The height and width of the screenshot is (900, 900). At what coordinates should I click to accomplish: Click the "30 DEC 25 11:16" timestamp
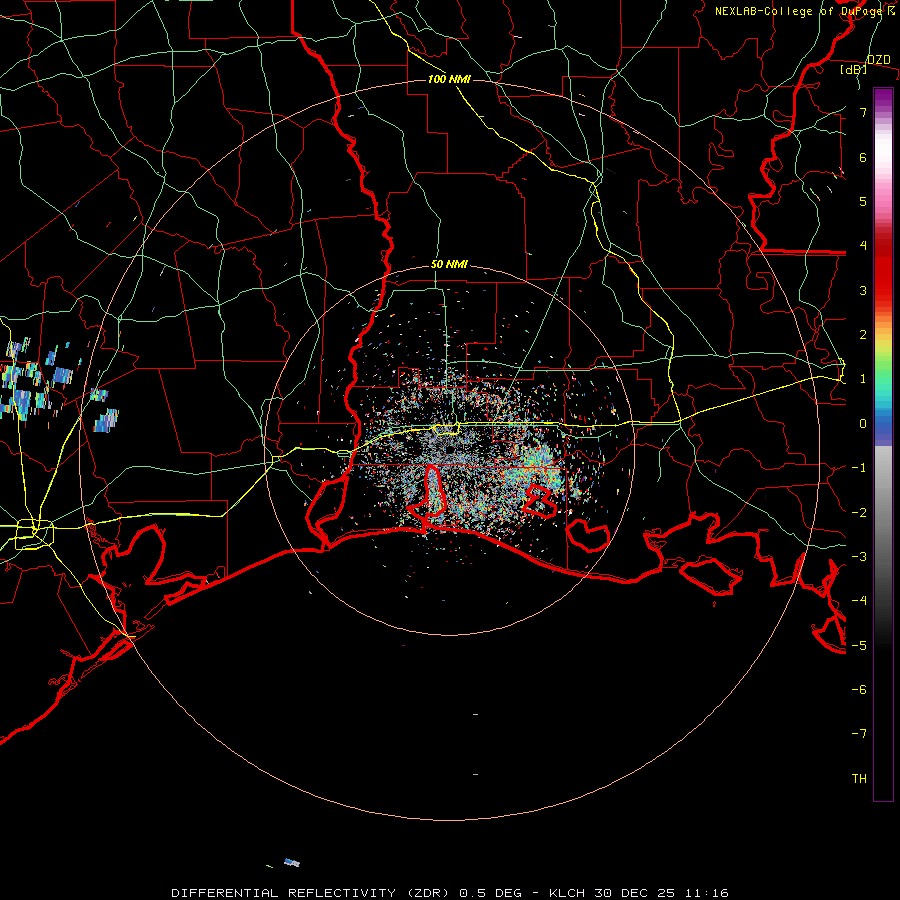pyautogui.click(x=661, y=893)
